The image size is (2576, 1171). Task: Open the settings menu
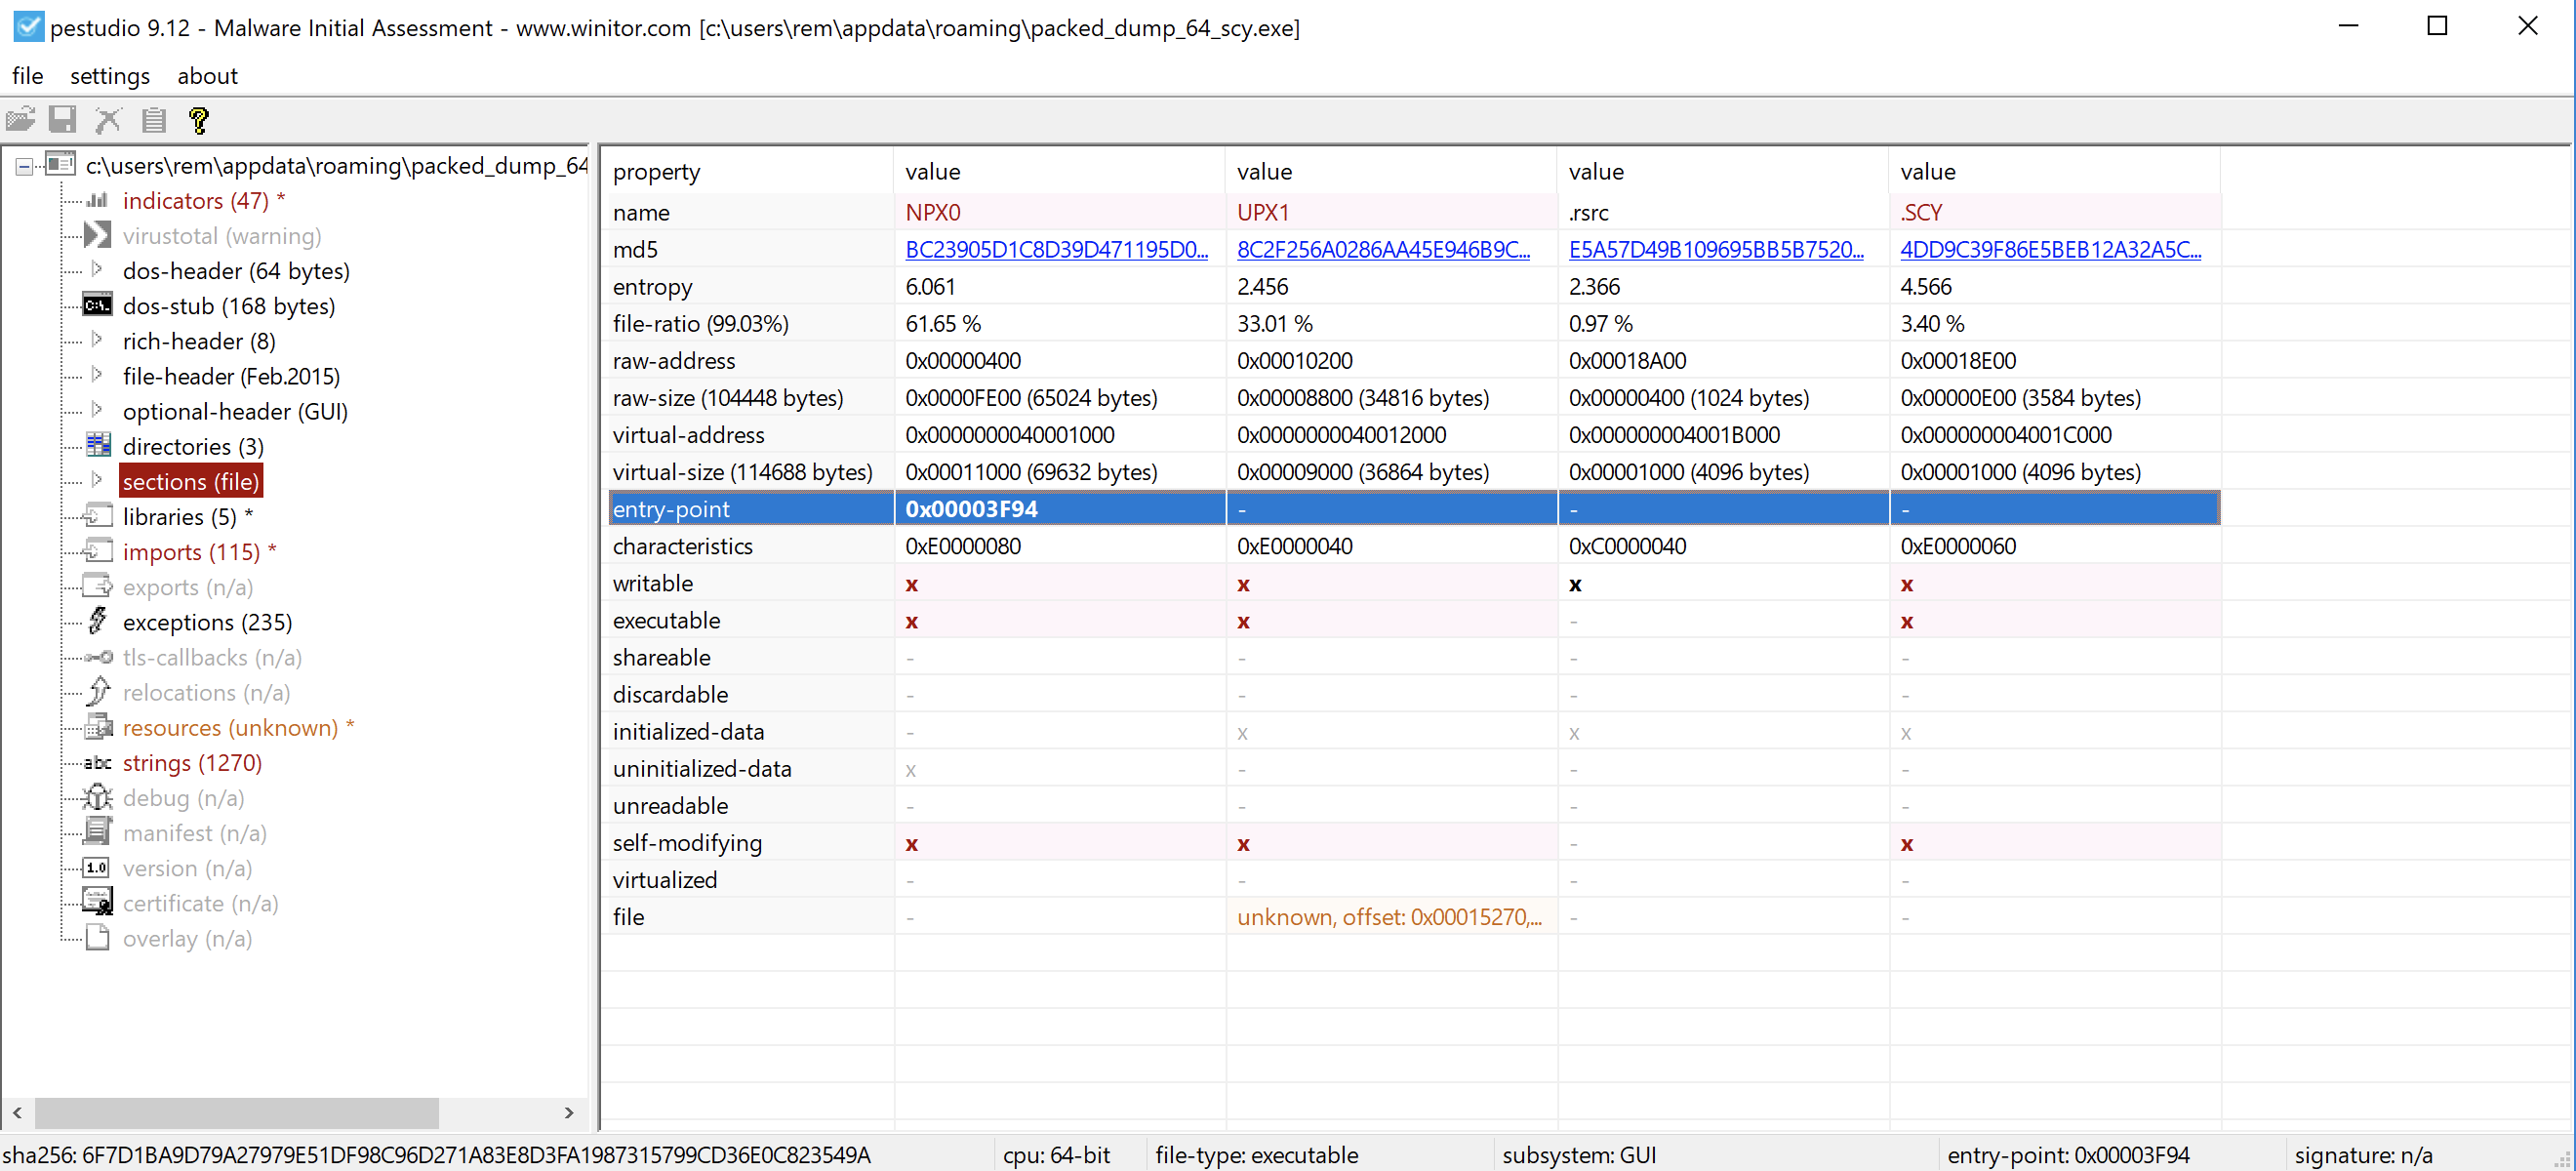110,76
